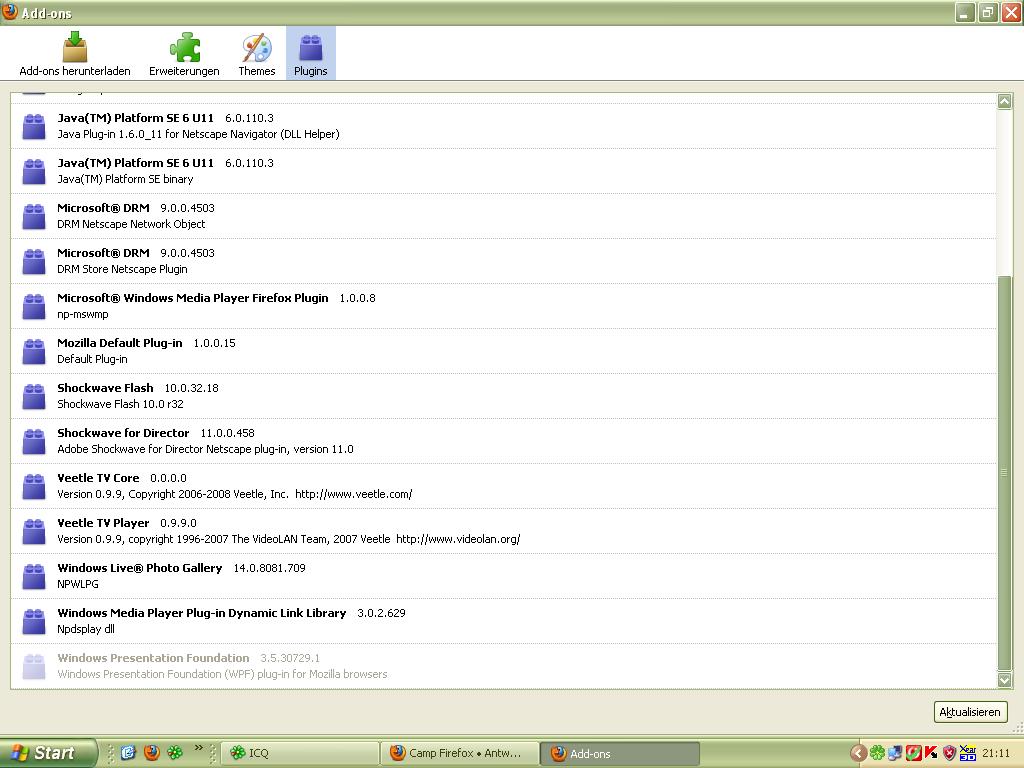Click the plugin list scrollbar thumb
This screenshot has height=768, width=1024.
click(1004, 473)
